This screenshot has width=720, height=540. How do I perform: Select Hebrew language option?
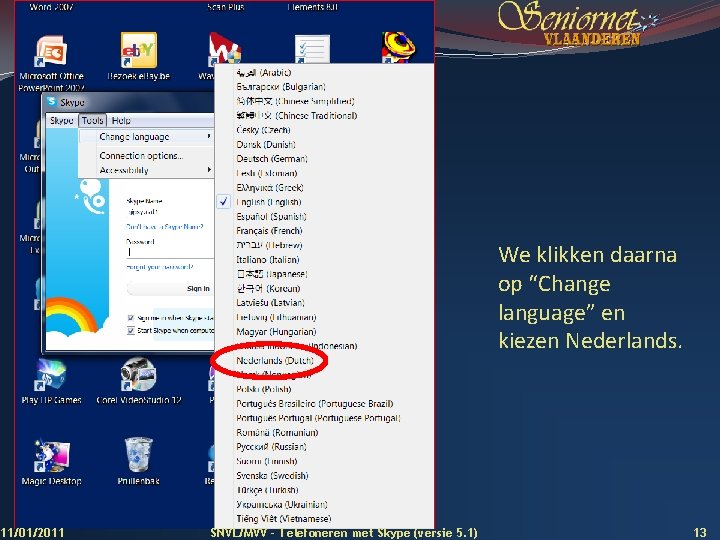point(269,245)
